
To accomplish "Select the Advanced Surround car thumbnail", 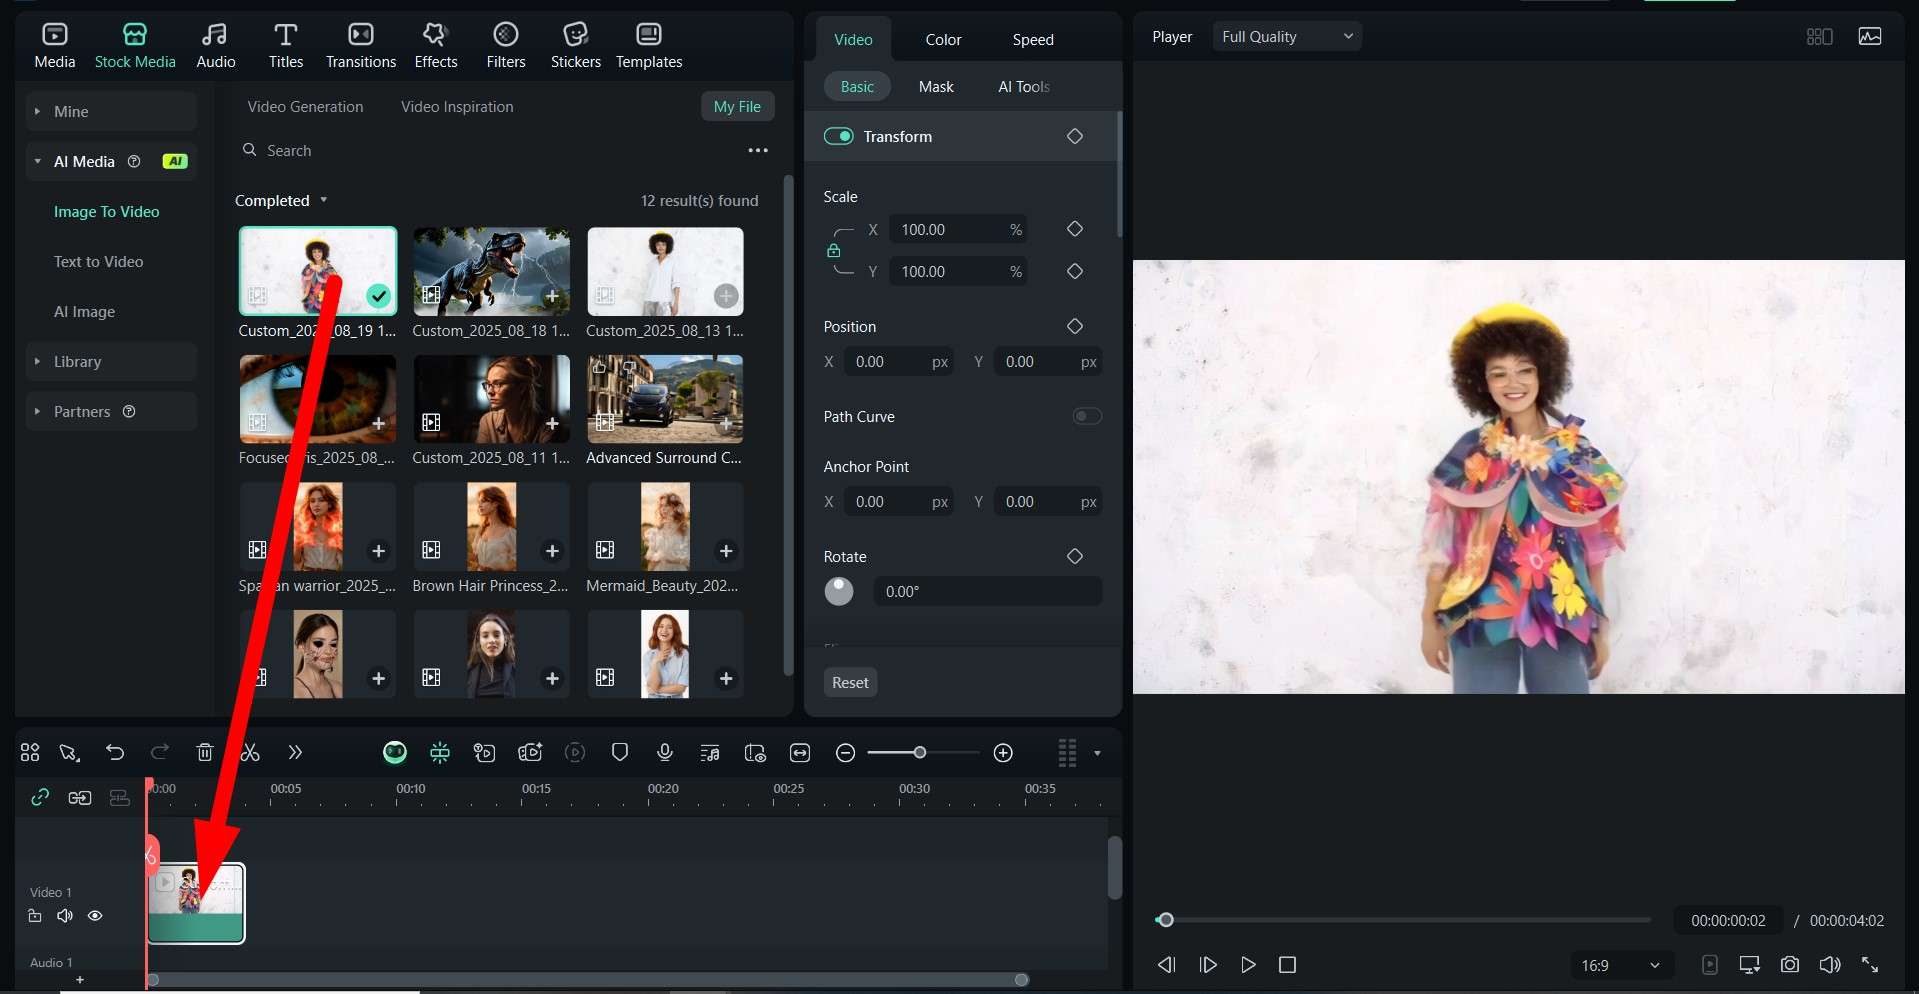I will [x=665, y=399].
